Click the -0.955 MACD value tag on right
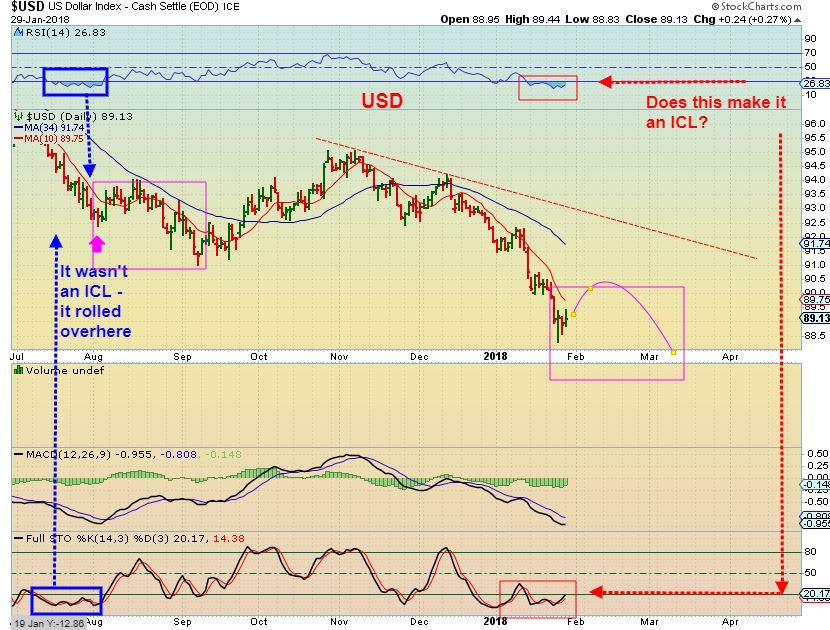 pos(816,524)
